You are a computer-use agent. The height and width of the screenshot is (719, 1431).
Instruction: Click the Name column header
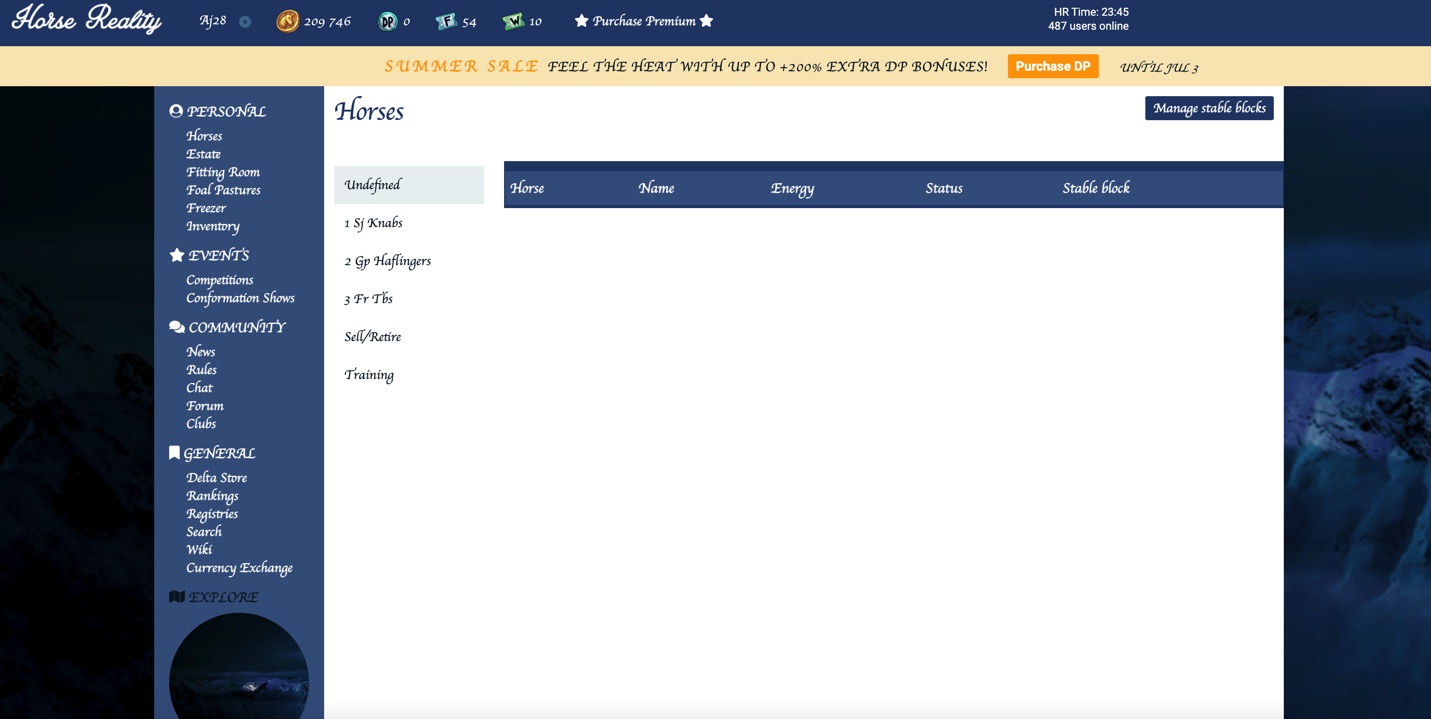tap(656, 188)
